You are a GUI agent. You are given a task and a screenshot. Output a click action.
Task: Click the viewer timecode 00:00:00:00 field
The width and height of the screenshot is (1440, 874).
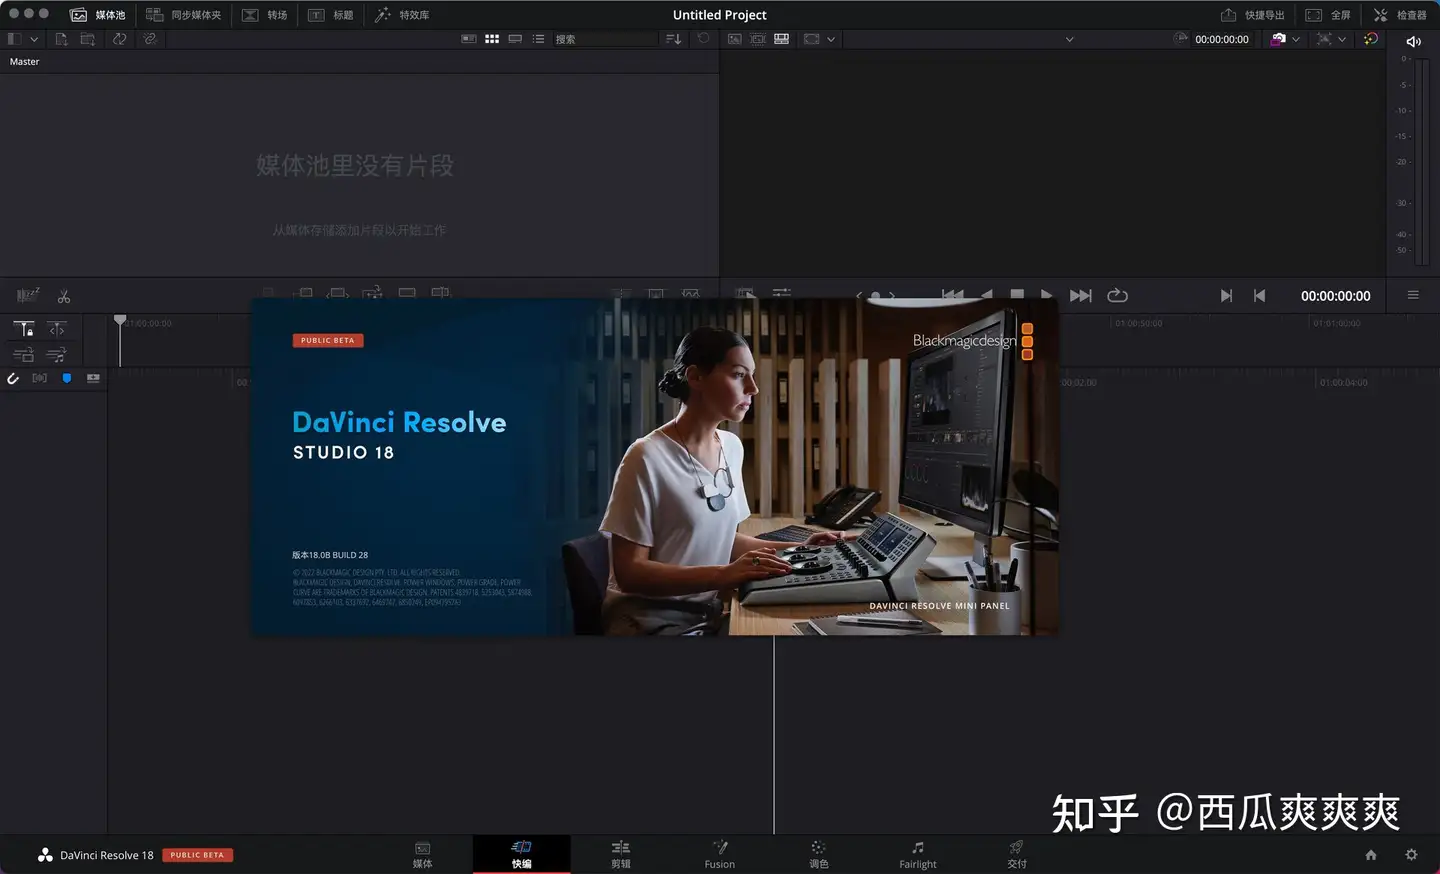(x=1222, y=39)
